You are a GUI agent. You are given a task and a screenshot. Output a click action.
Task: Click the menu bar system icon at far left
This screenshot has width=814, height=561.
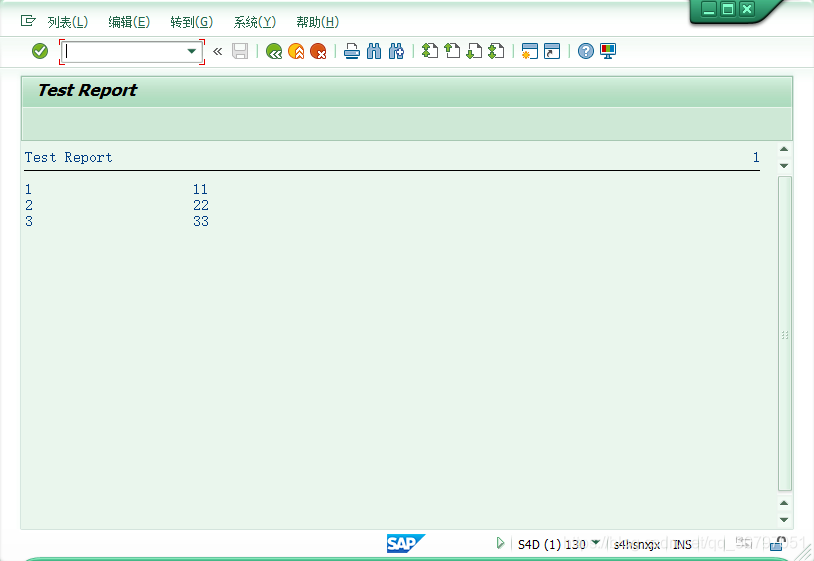point(28,21)
